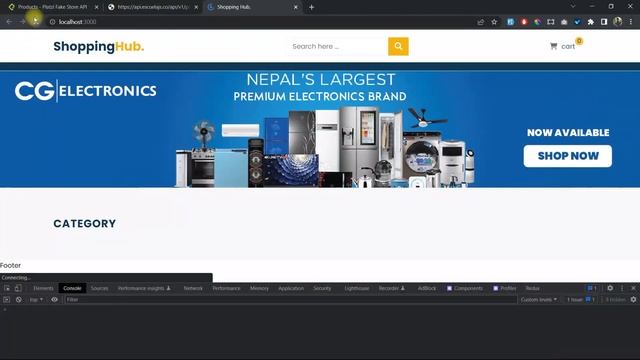Open the Sources tab
This screenshot has height=360, width=640.
coord(100,288)
